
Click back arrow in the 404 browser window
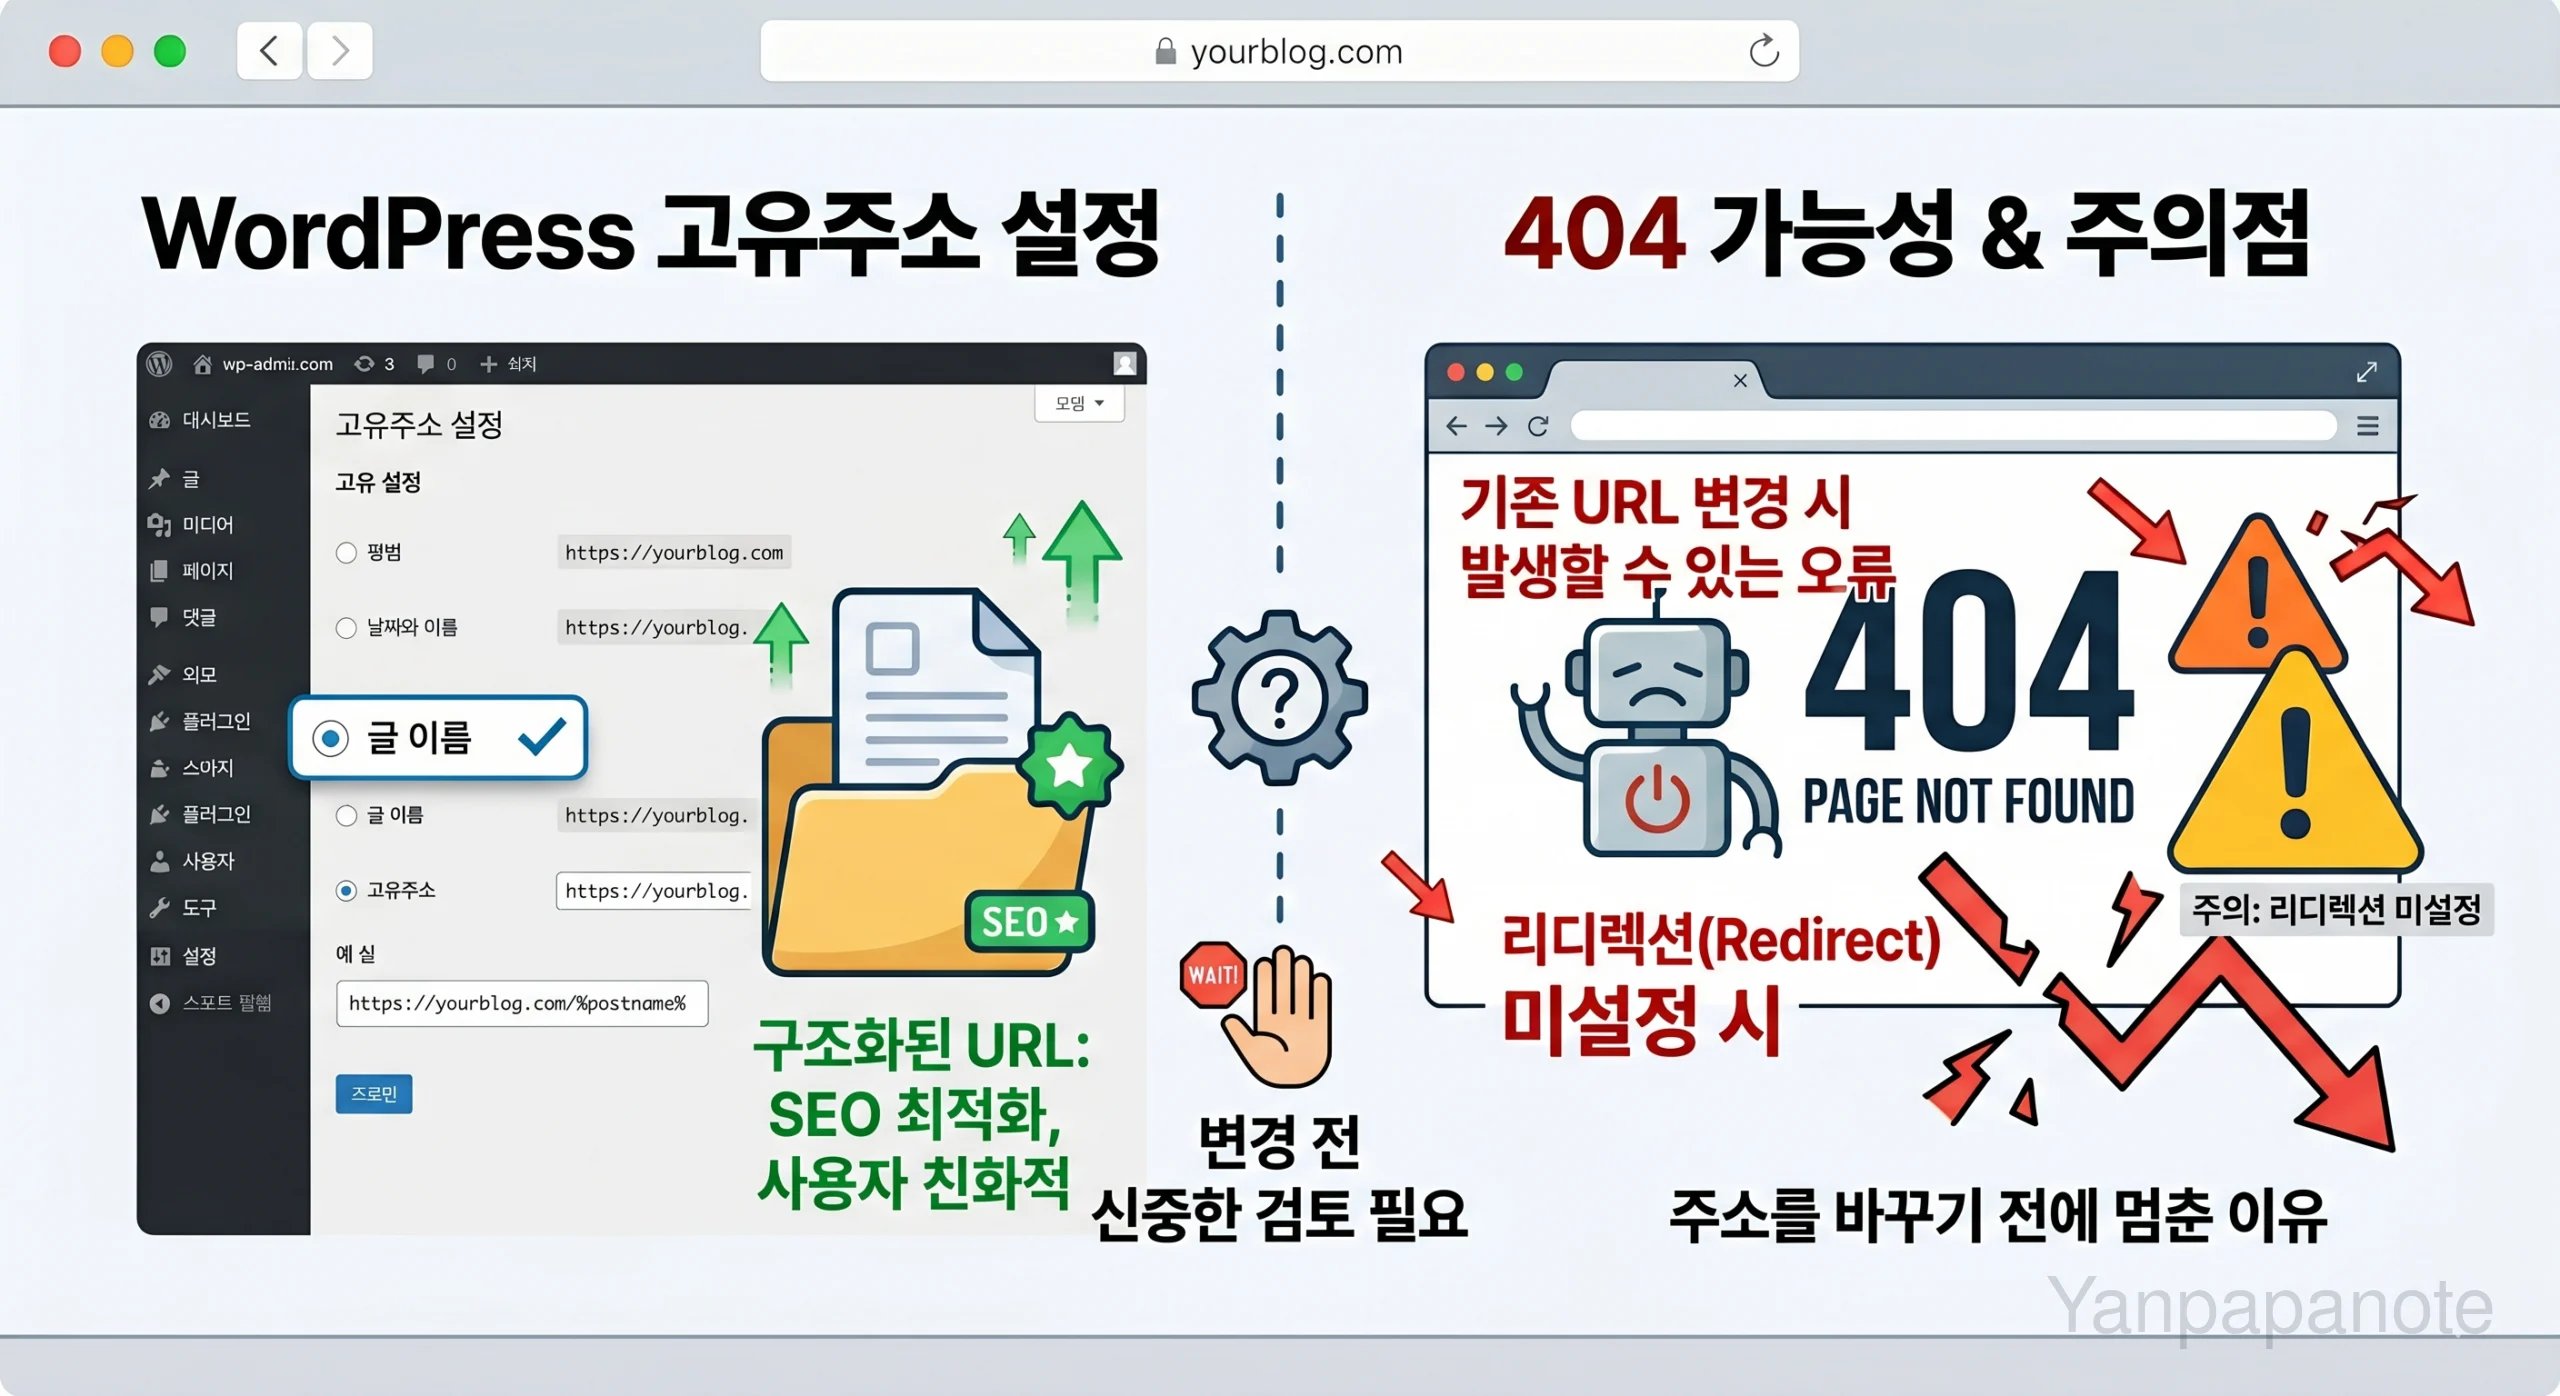point(1456,427)
